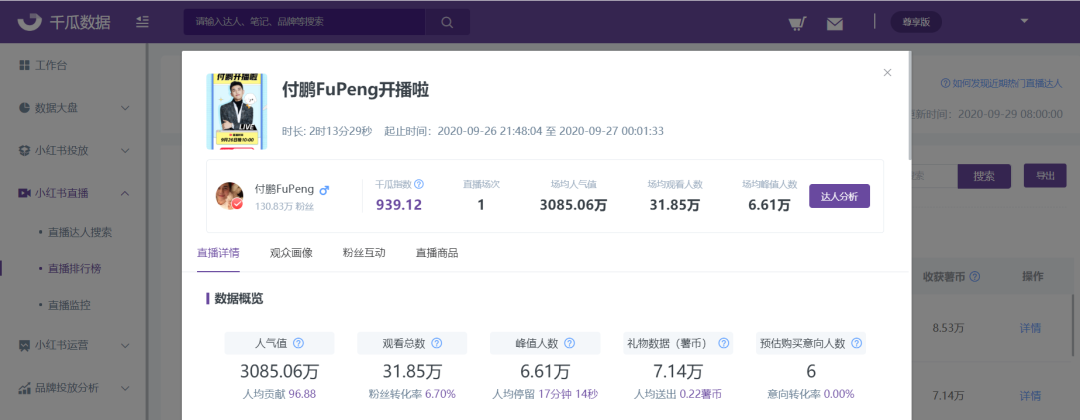Image resolution: width=1080 pixels, height=420 pixels.
Task: Click the 意向转化率 0.00% text
Action: pos(811,395)
